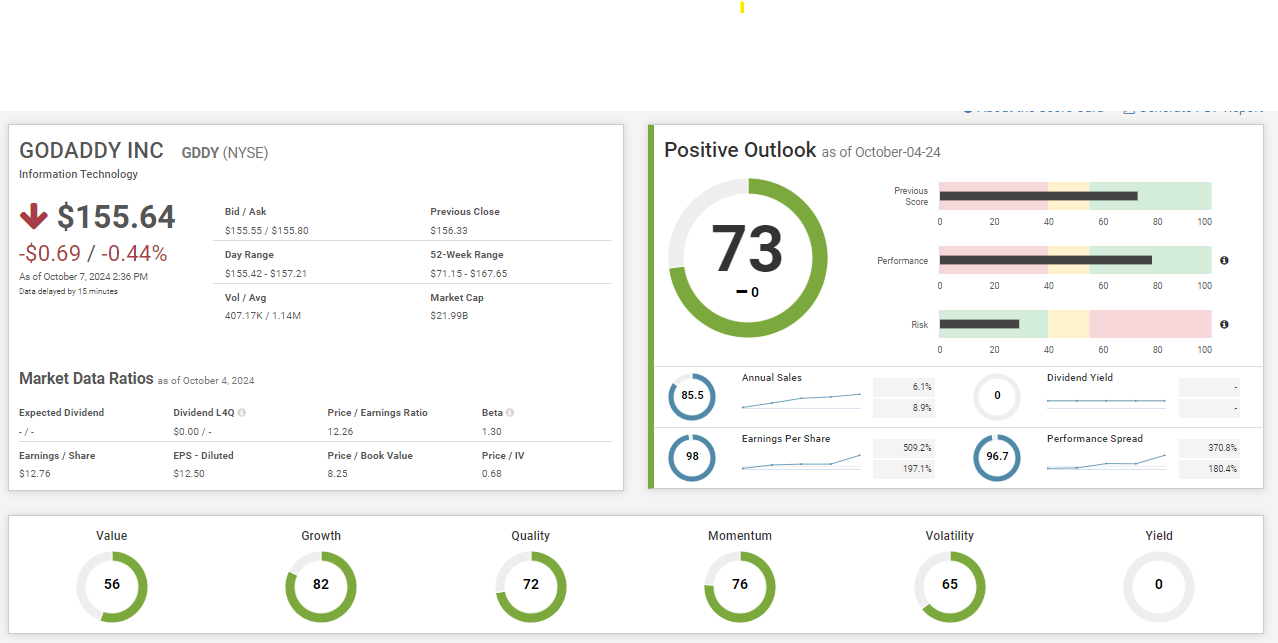Click the Quality score gauge showing 72
Image resolution: width=1278 pixels, height=643 pixels.
point(531,586)
